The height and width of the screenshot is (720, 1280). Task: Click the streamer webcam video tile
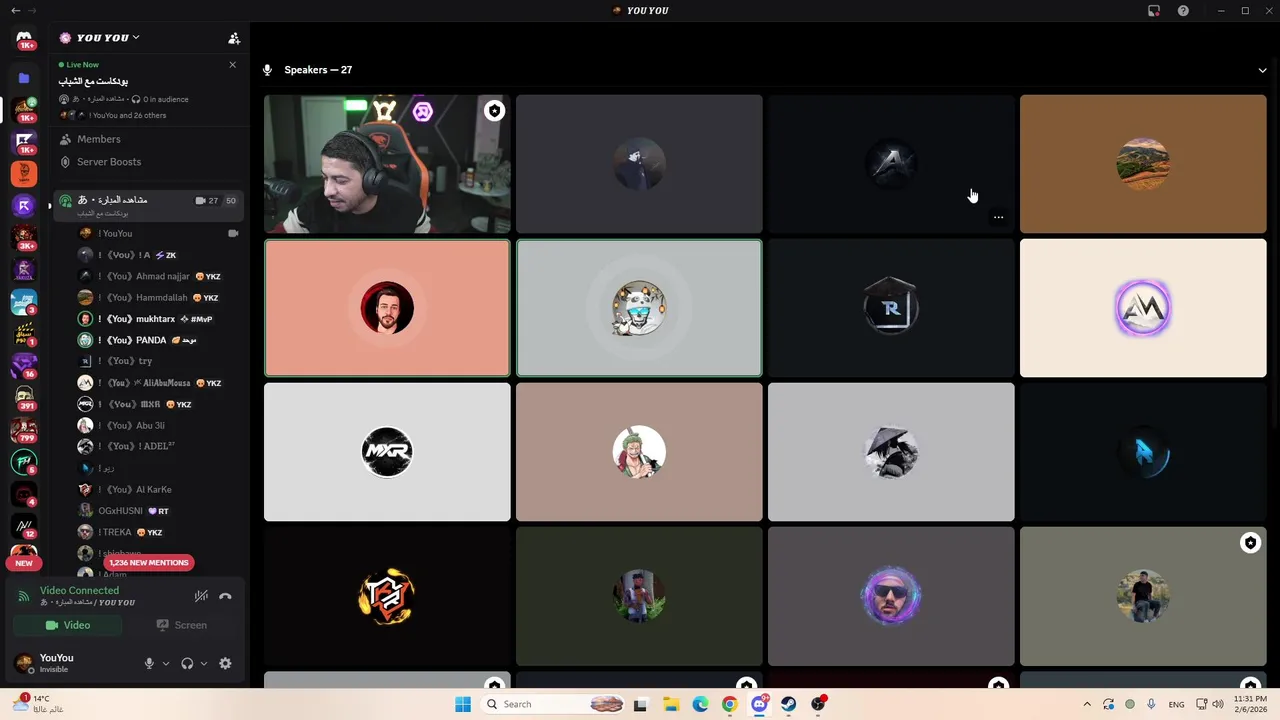click(387, 164)
